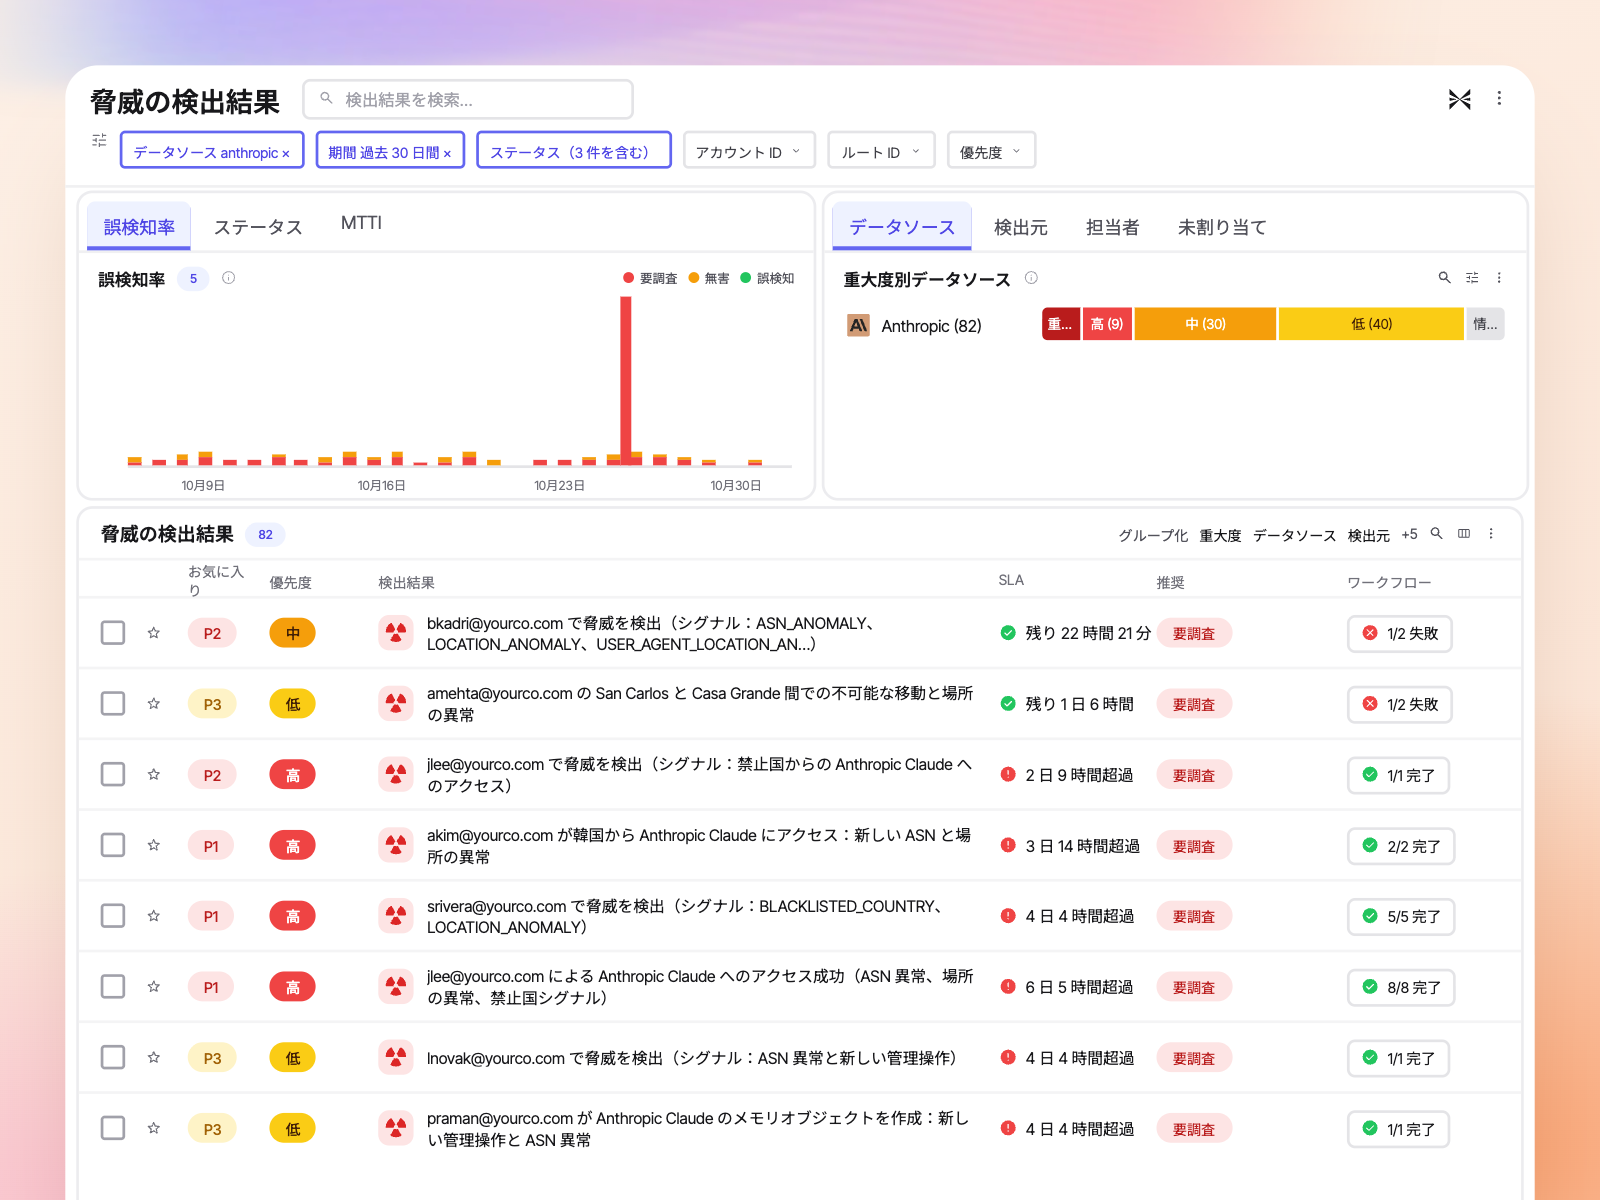Viewport: 1600px width, 1200px height.
Task: Open the column layout icon in table header
Action: 1464,534
